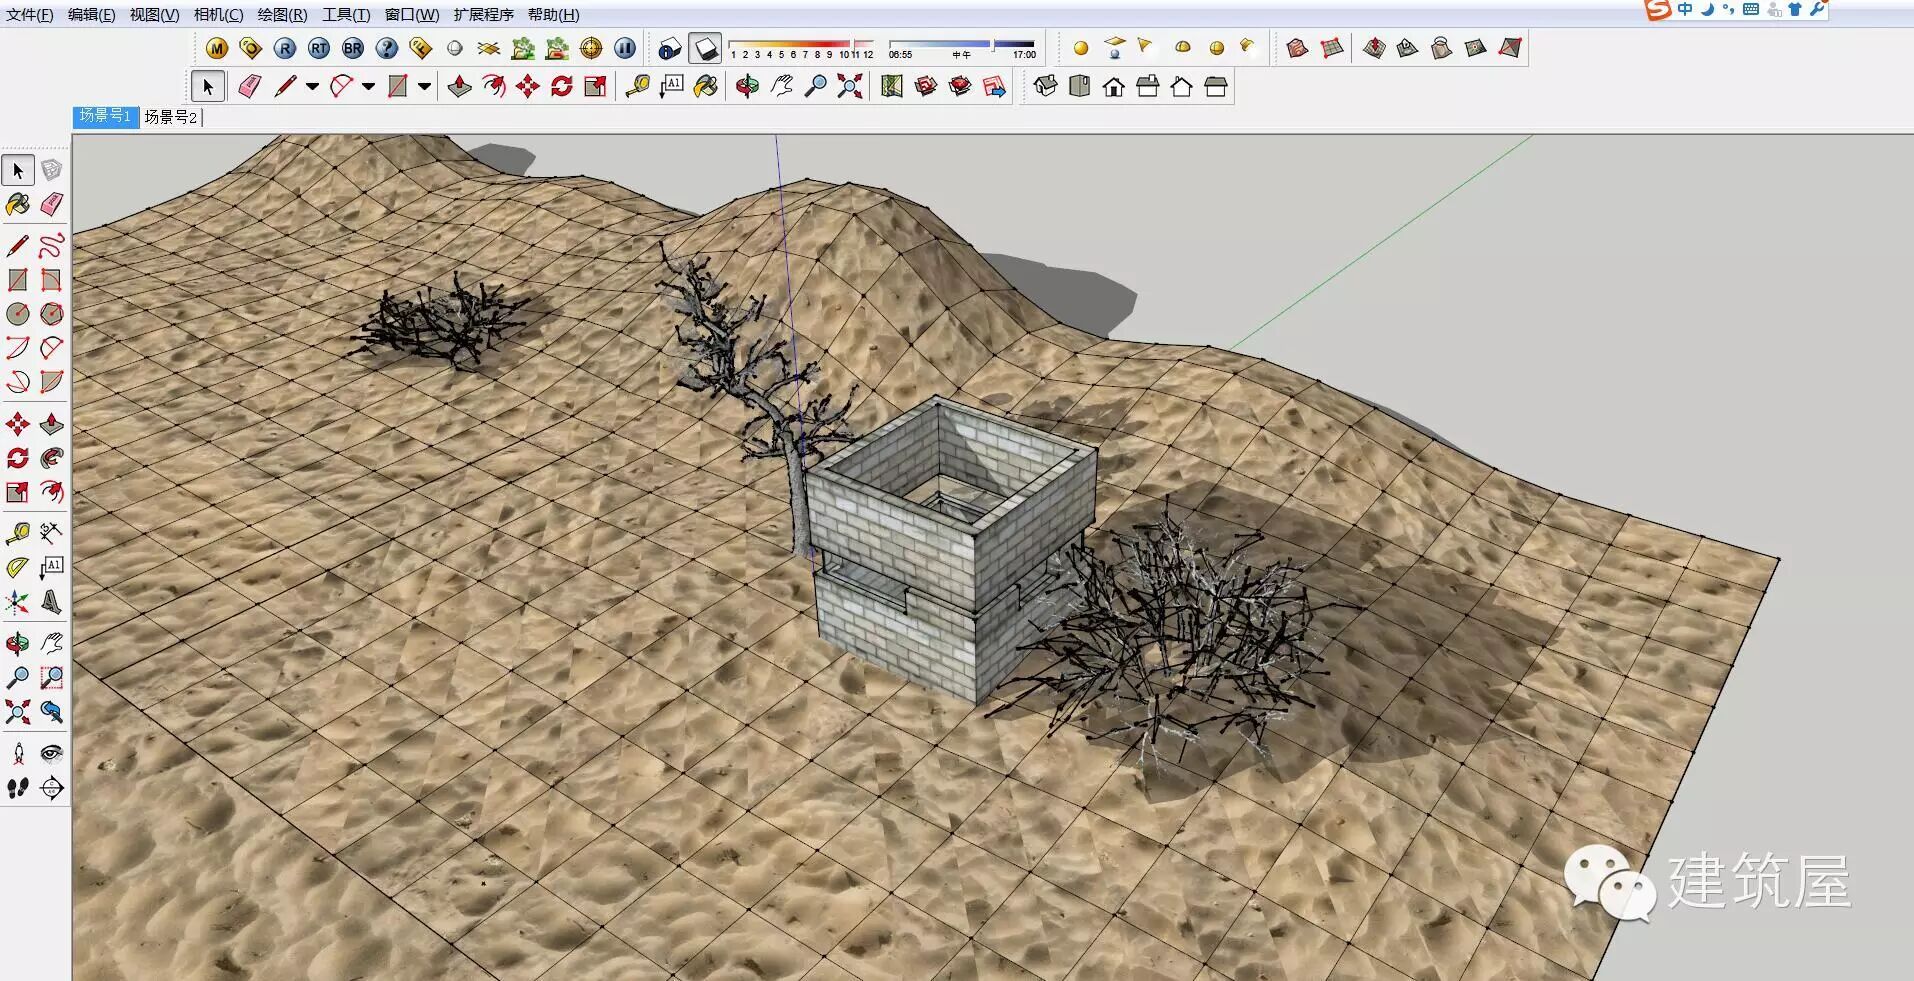This screenshot has width=1914, height=981.
Task: Launch V-Ray RT interactive render
Action: point(319,48)
